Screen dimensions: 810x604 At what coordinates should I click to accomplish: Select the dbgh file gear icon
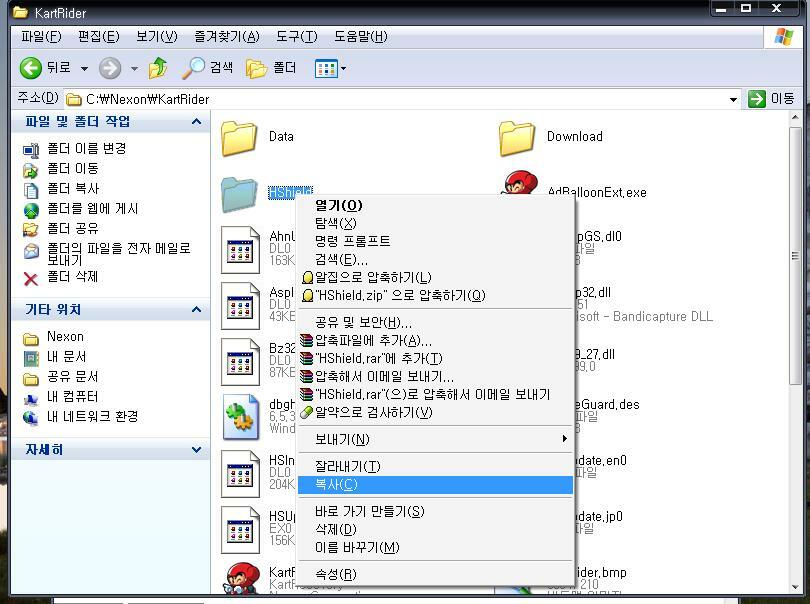pos(241,417)
